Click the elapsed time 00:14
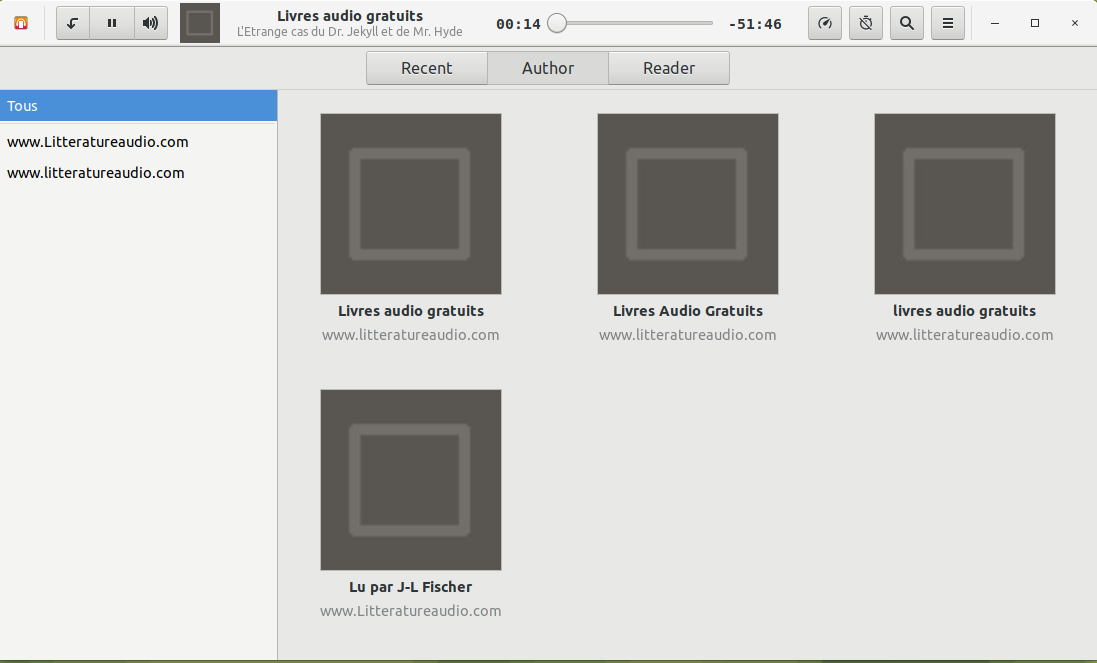The height and width of the screenshot is (663, 1097). (518, 24)
